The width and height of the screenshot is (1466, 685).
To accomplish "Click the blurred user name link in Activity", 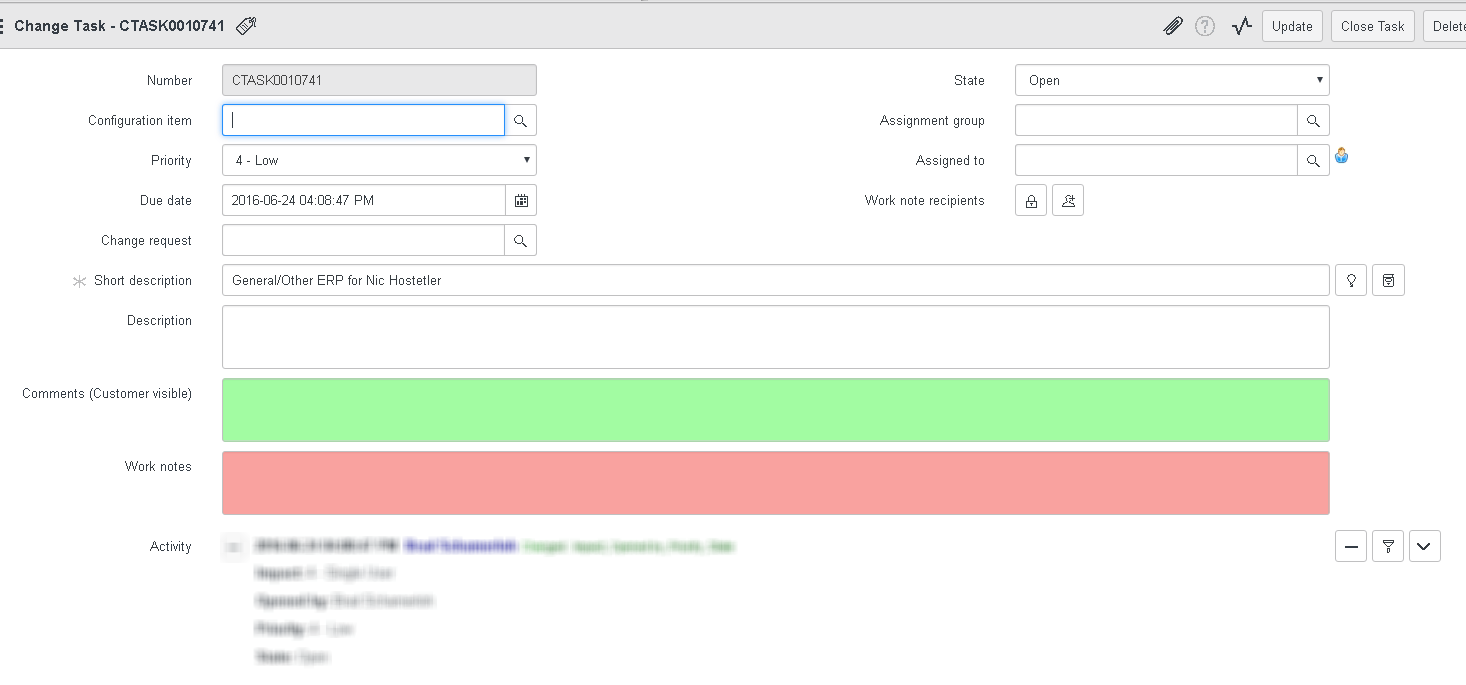I will click(x=461, y=546).
